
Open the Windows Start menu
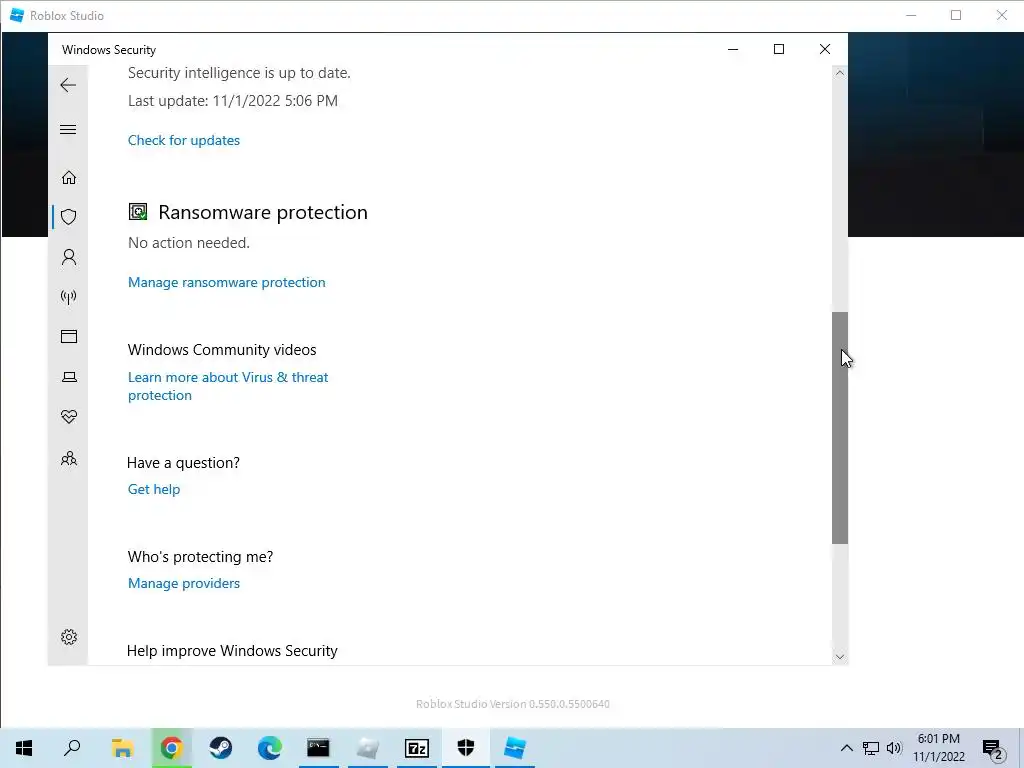click(24, 748)
